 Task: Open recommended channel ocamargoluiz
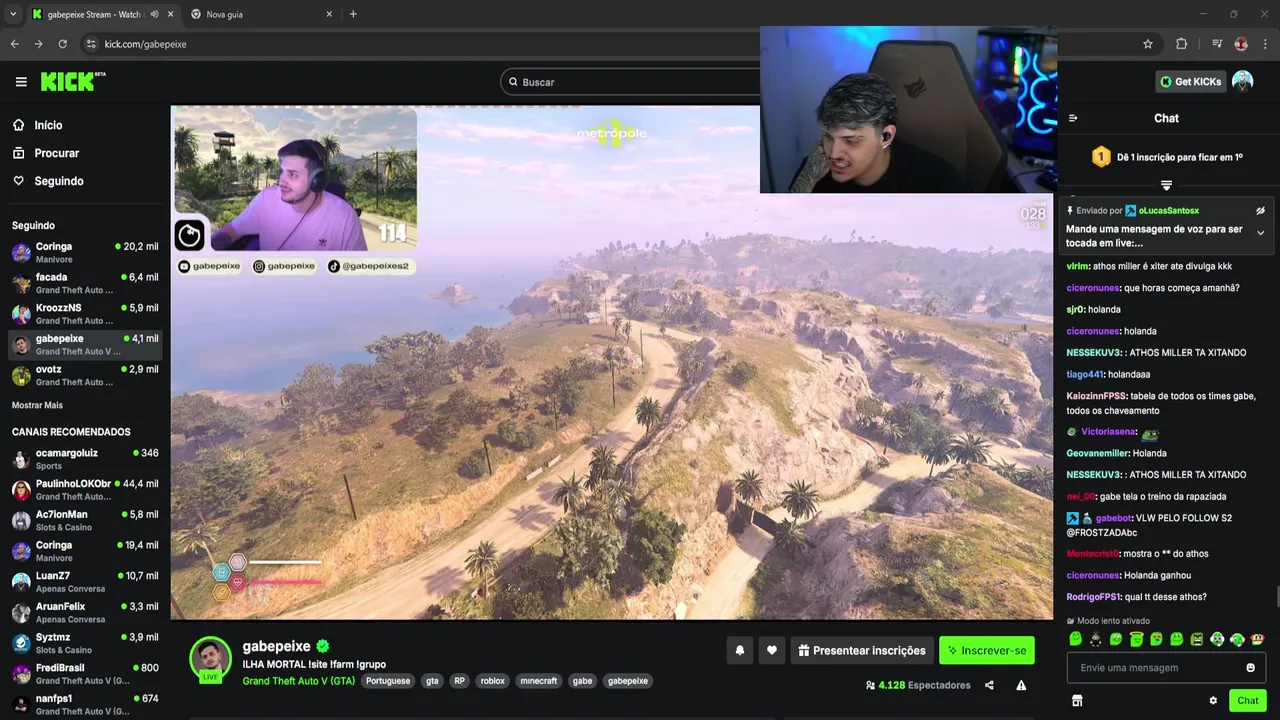pyautogui.click(x=84, y=459)
